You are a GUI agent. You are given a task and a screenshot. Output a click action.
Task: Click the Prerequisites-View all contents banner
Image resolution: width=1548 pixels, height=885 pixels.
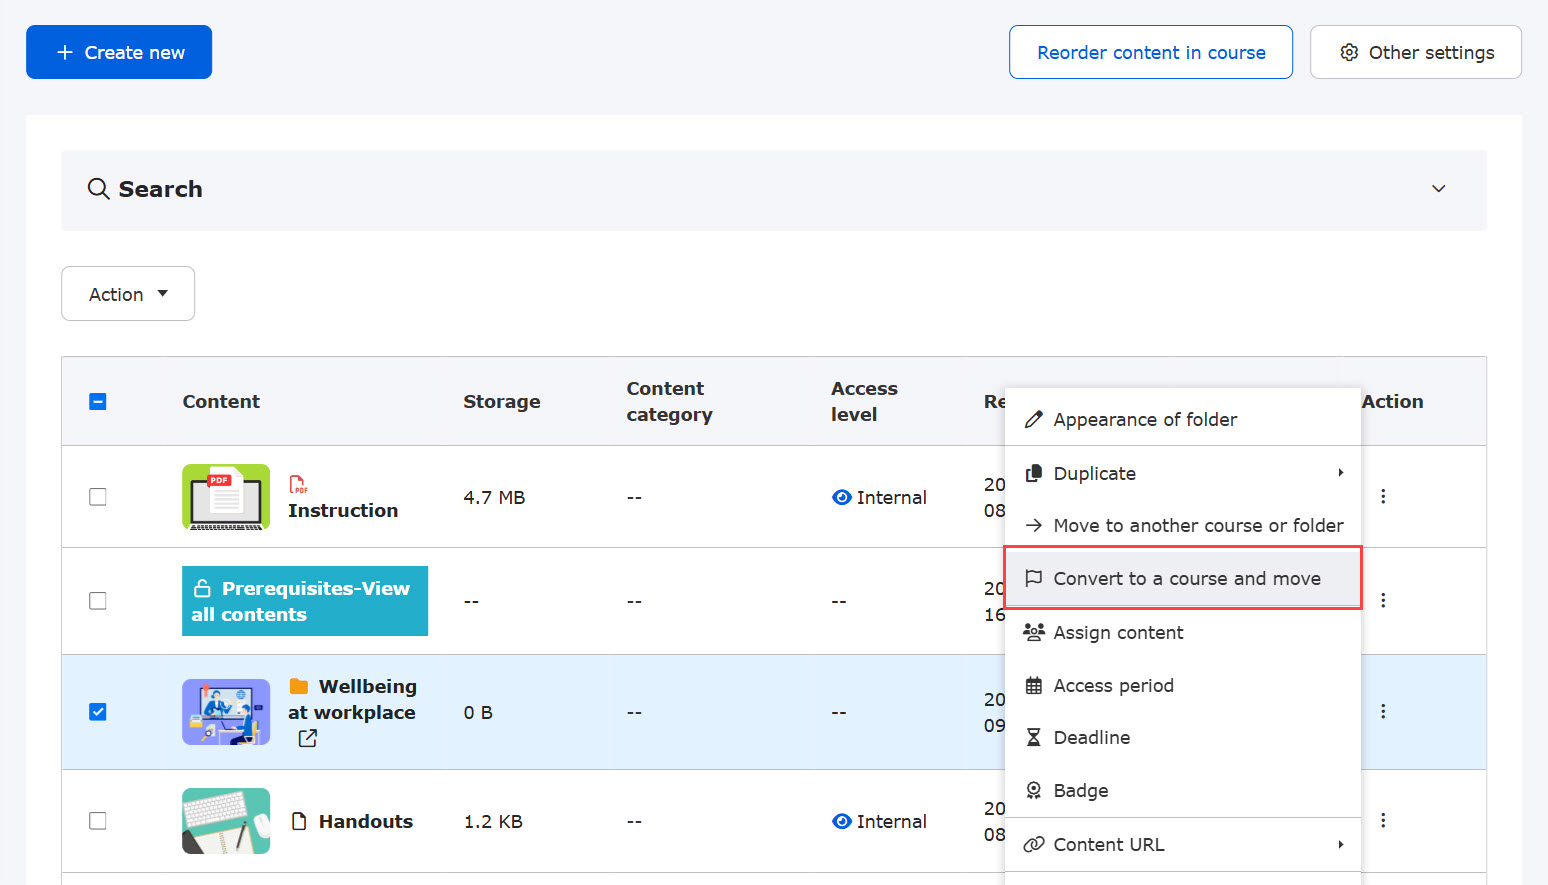[305, 601]
